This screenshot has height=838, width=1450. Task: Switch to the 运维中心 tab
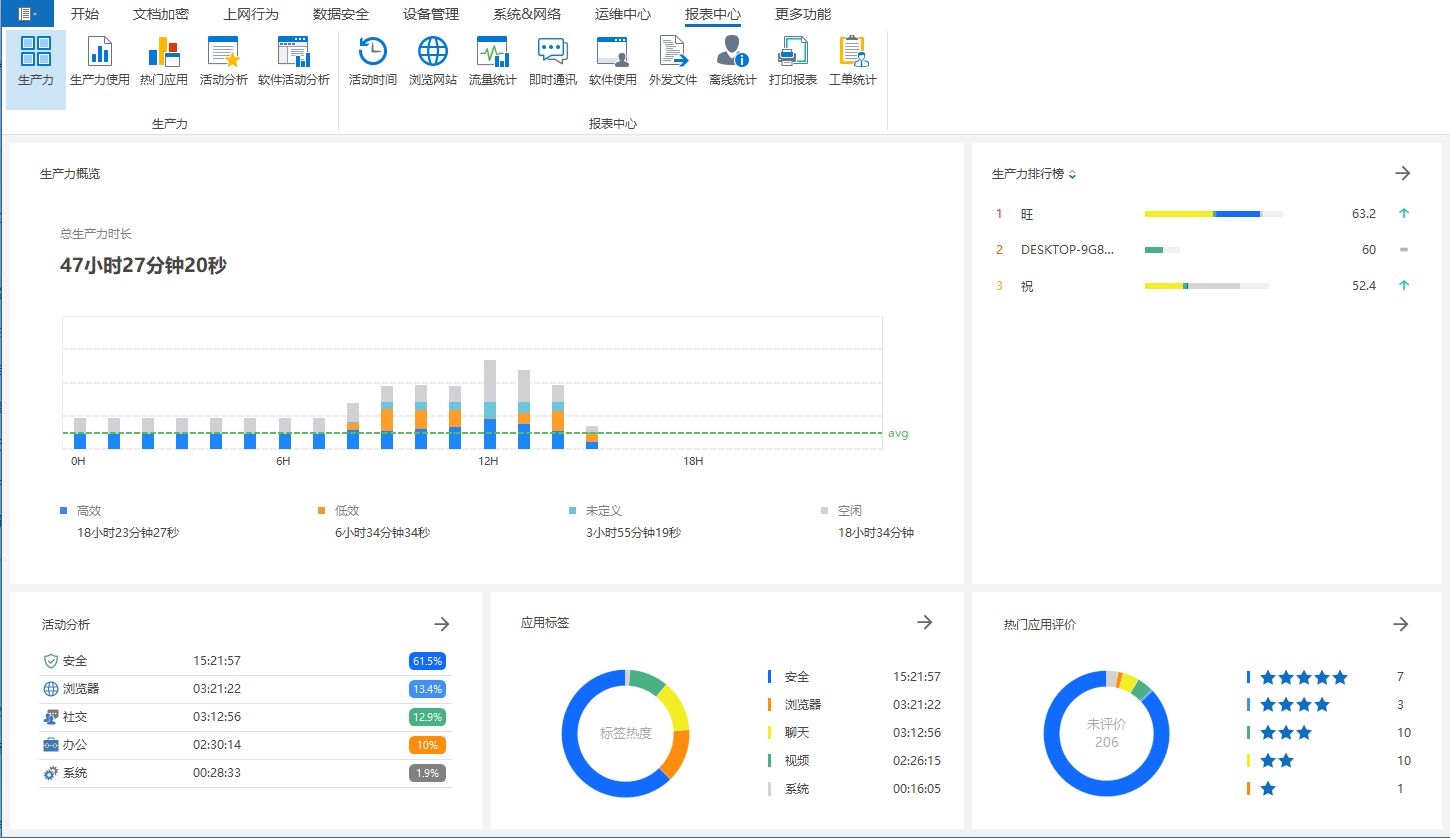(623, 14)
